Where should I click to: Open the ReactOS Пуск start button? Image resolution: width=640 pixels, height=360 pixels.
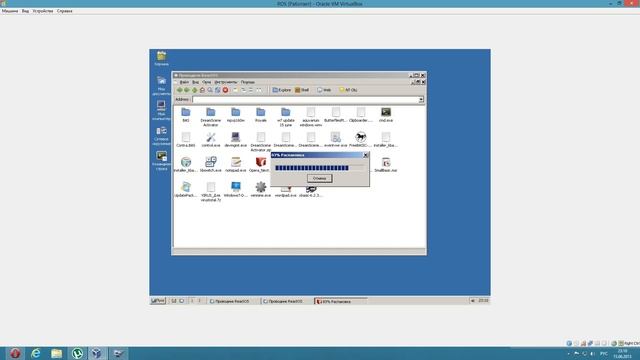tap(158, 301)
